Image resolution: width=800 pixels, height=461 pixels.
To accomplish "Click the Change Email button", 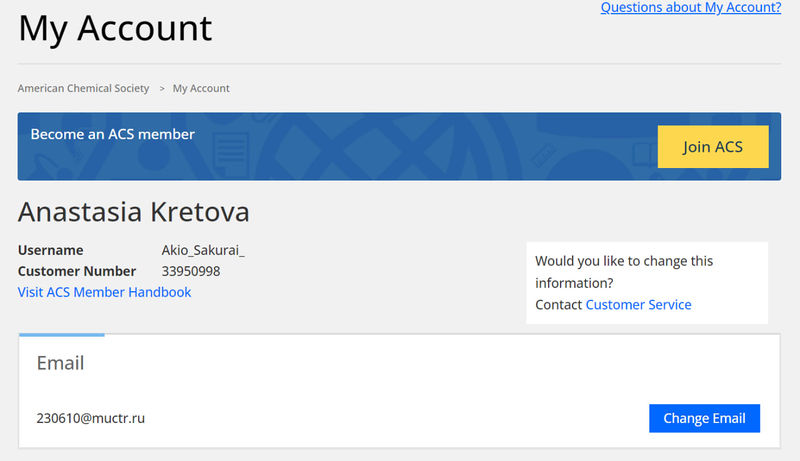I will pos(704,418).
